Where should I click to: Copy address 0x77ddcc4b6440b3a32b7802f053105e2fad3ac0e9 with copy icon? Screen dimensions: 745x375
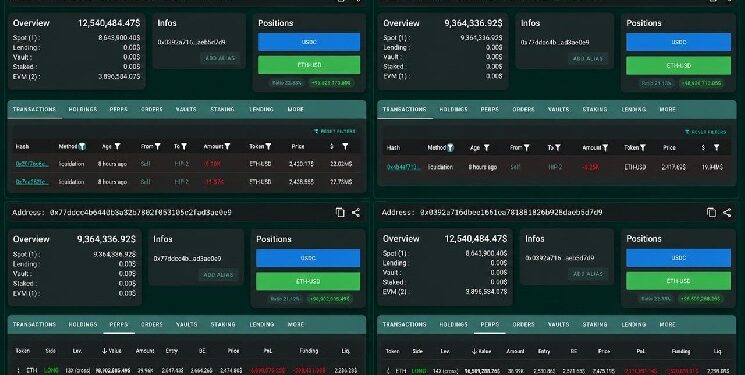coord(340,212)
